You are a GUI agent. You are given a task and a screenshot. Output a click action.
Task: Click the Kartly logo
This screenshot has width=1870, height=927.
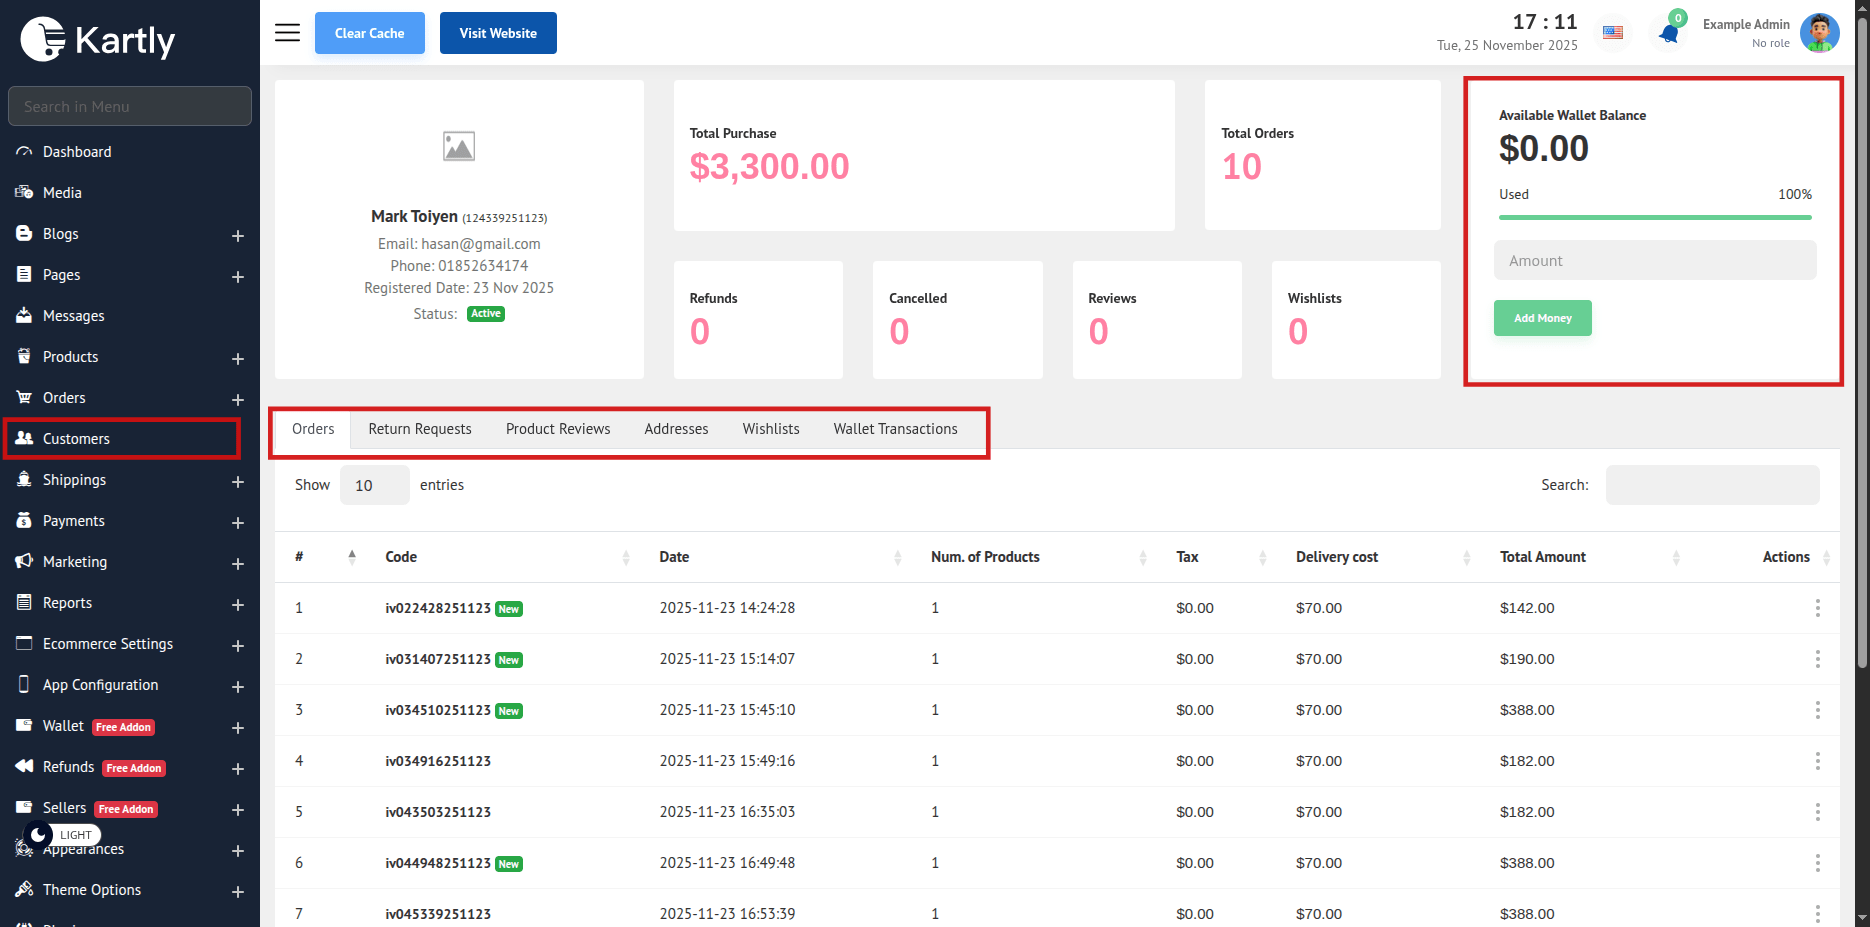coord(98,40)
